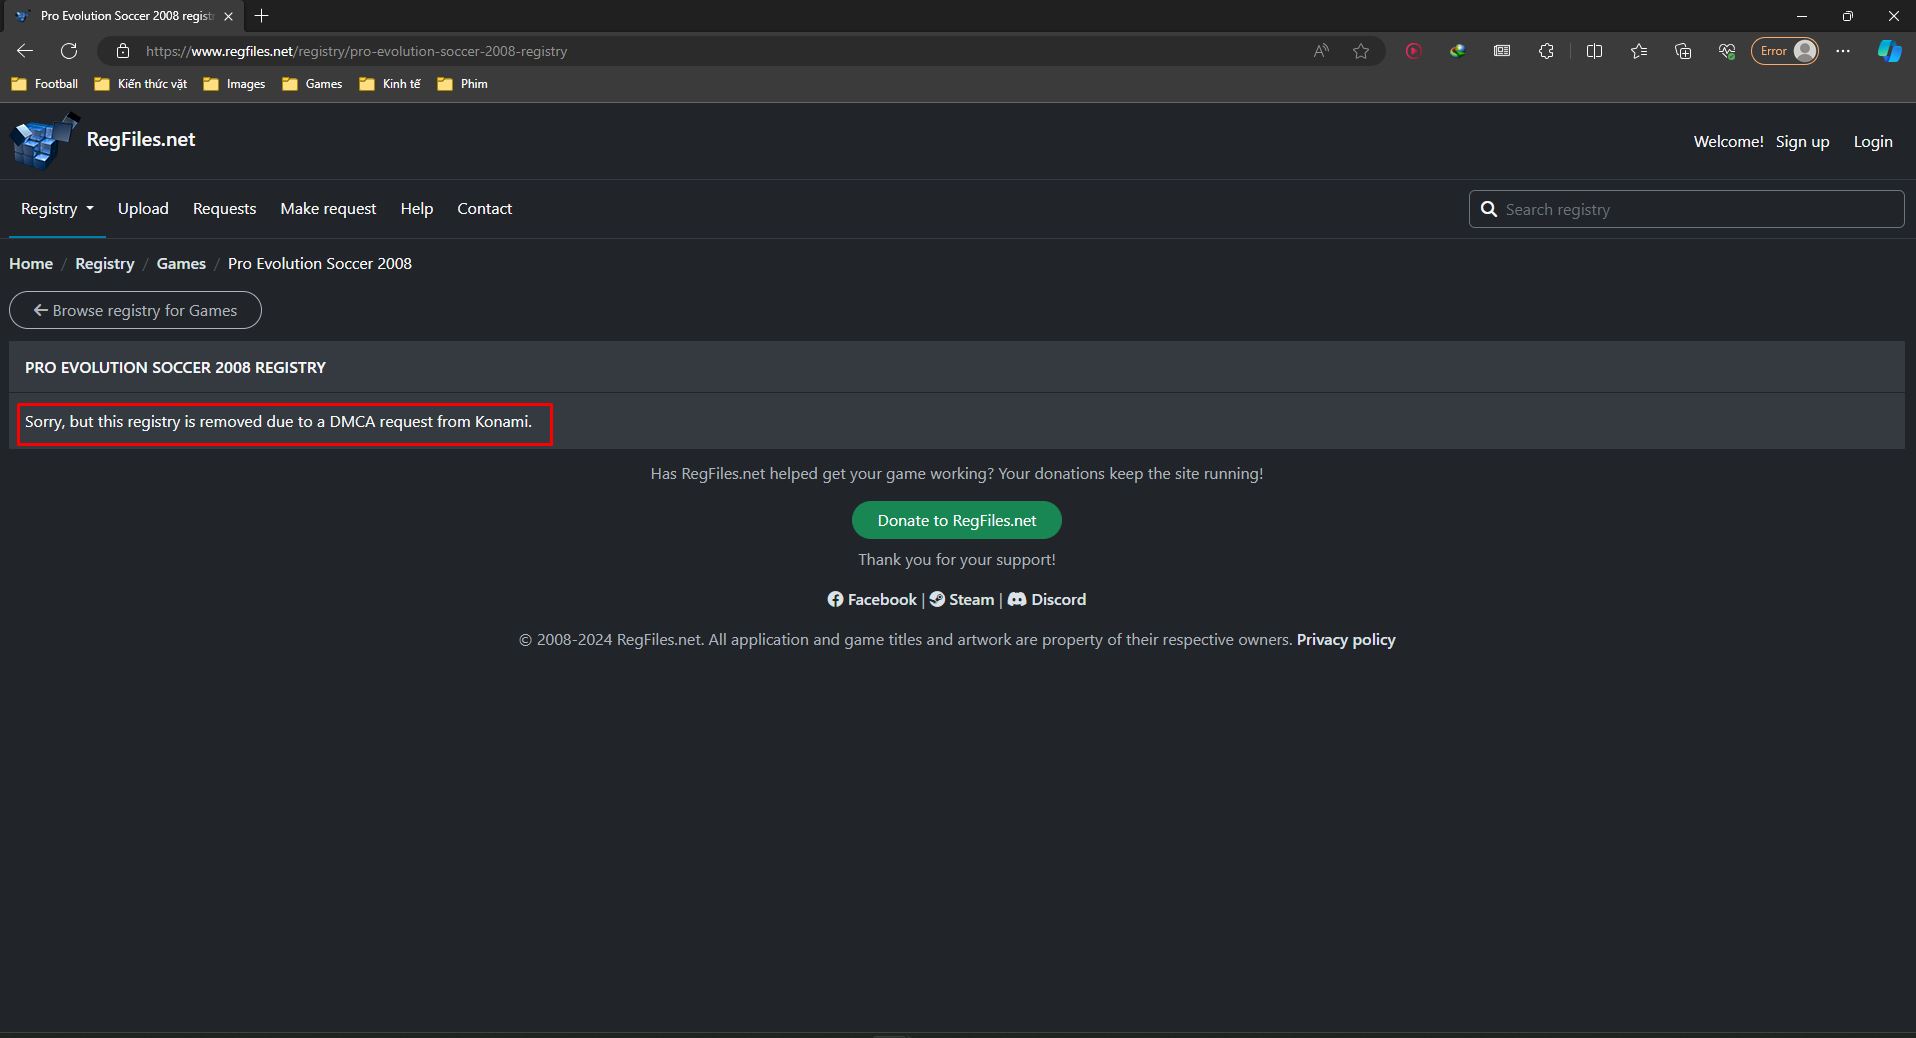Expand the Registry dropdown menu

point(57,209)
